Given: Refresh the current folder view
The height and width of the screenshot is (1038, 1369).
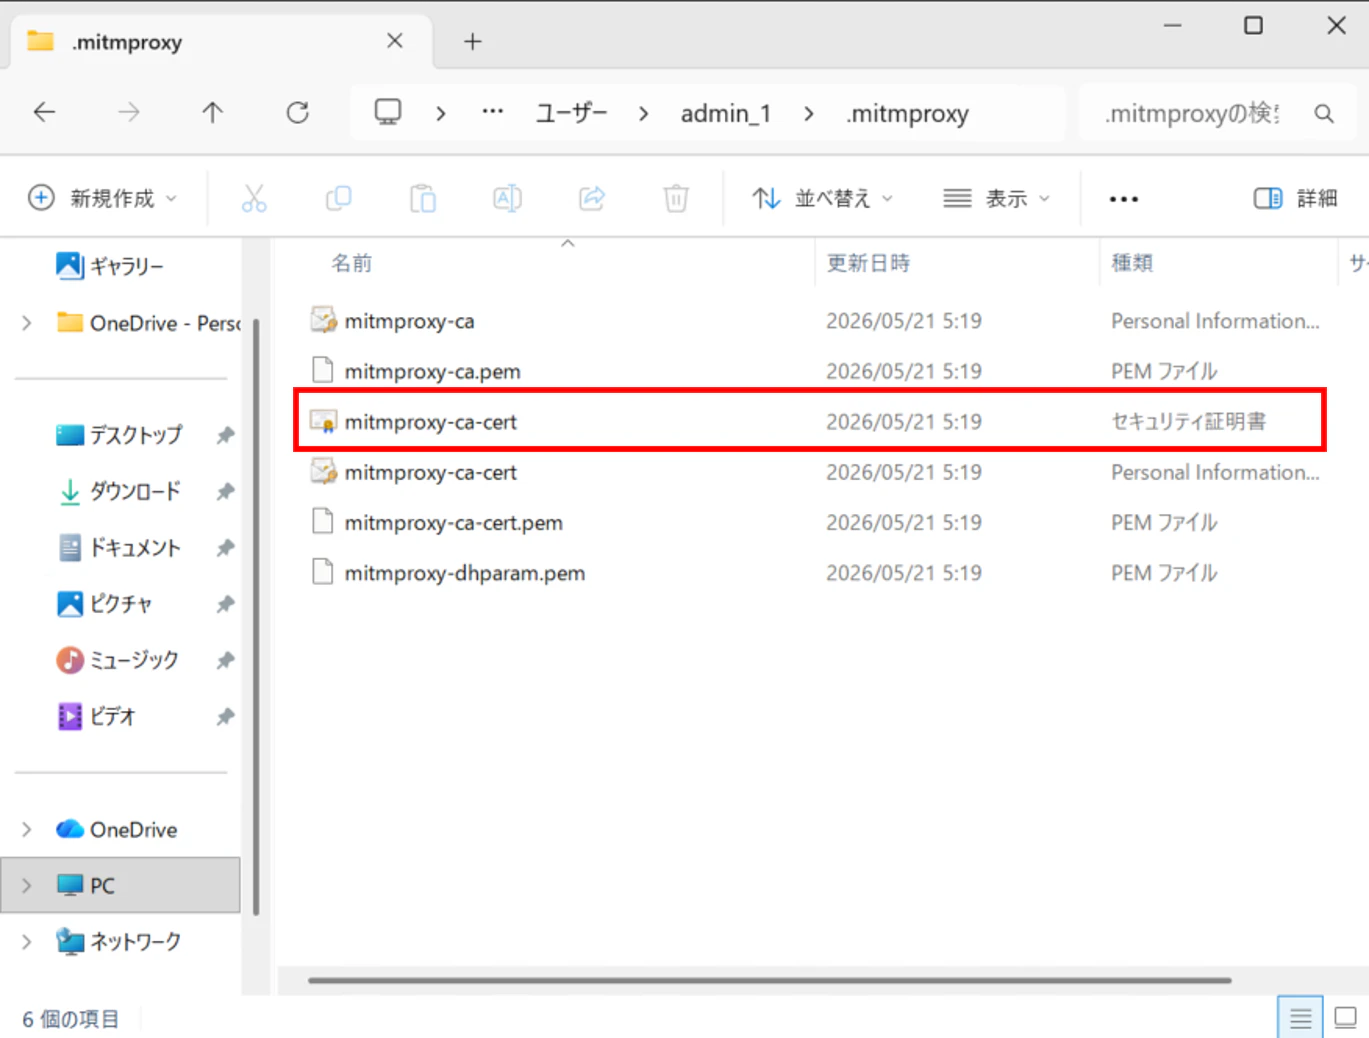Looking at the screenshot, I should 298,112.
